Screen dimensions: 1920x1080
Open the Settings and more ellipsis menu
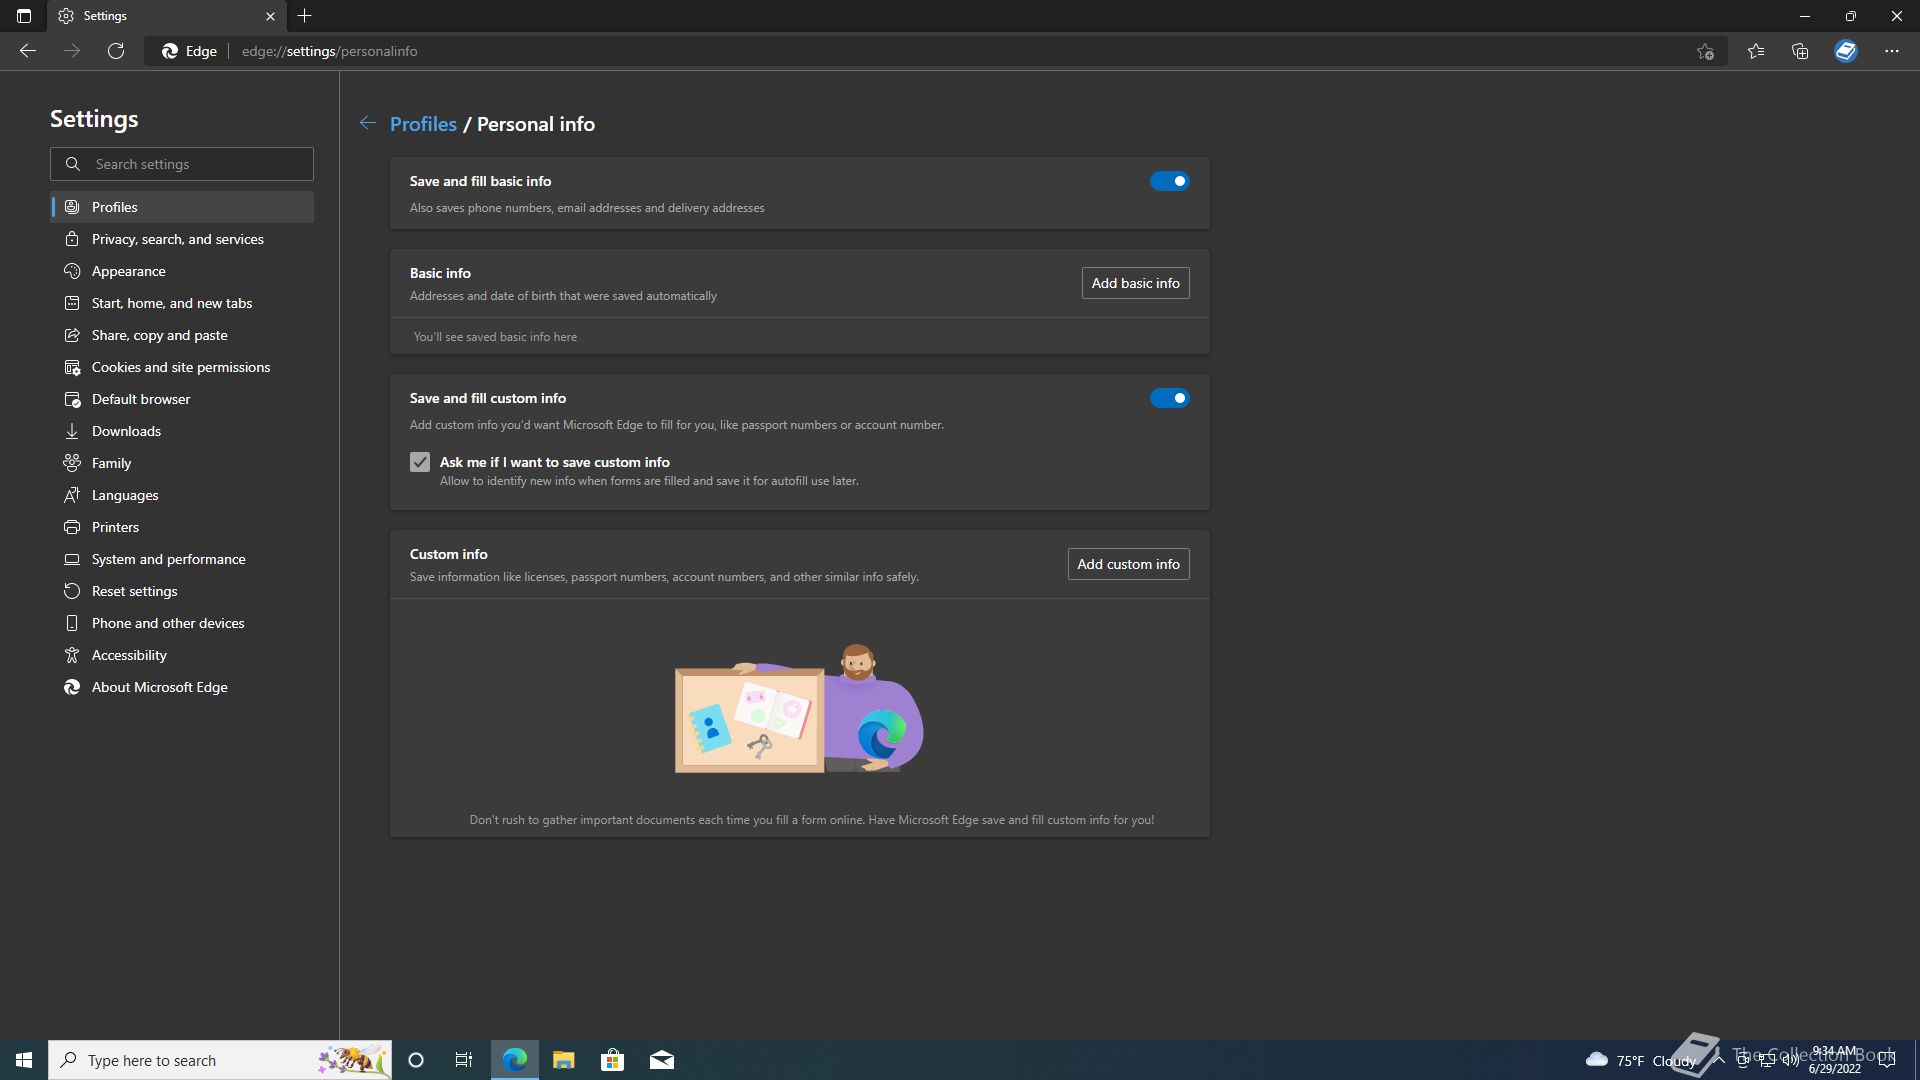coord(1892,51)
